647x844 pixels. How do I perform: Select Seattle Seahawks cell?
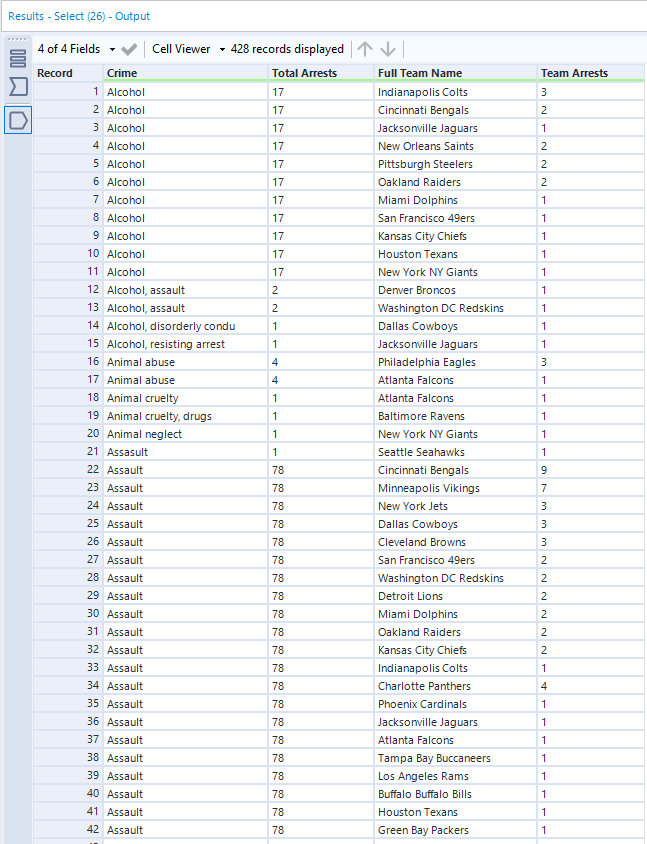coord(455,452)
